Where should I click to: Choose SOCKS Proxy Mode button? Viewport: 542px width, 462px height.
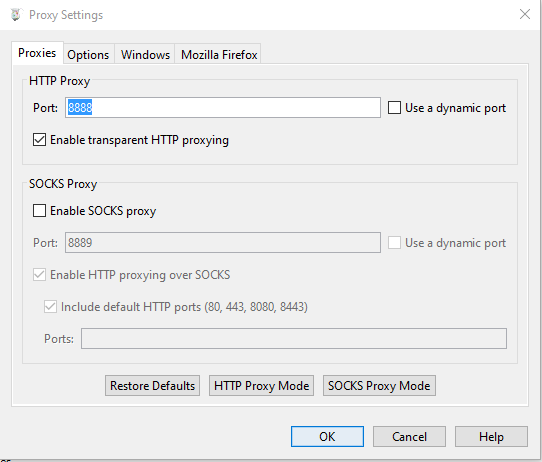coord(379,386)
